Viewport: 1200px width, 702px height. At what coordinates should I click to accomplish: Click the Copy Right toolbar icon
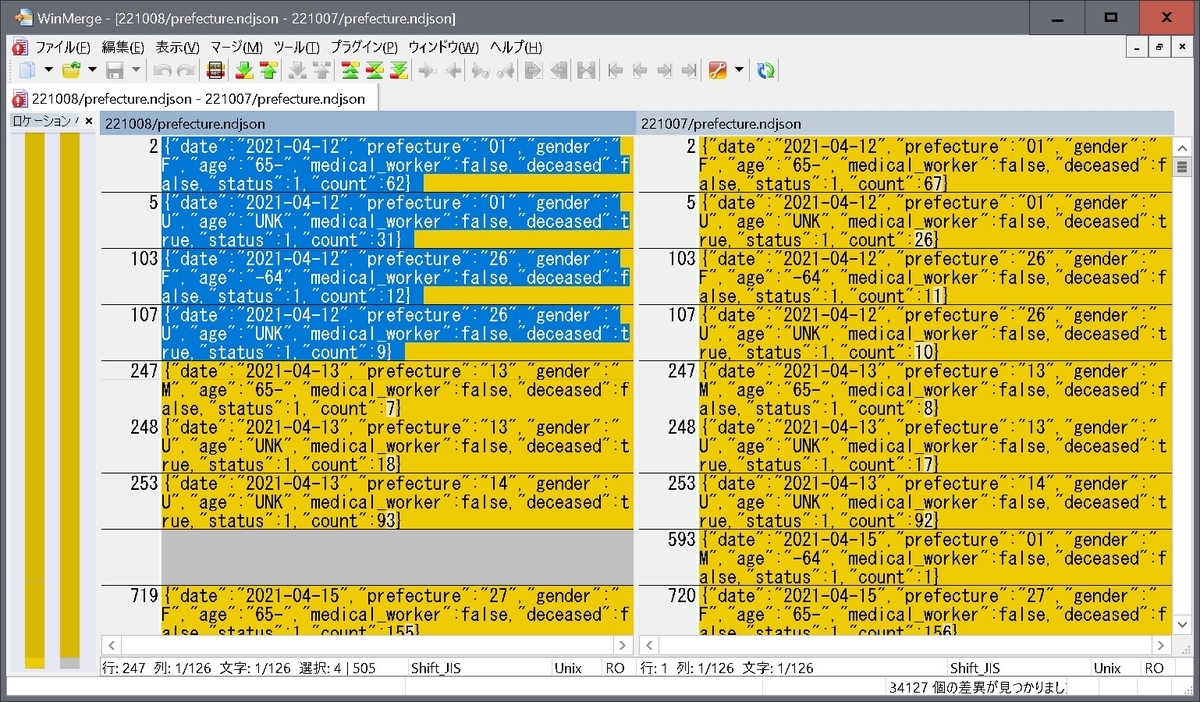tap(428, 70)
